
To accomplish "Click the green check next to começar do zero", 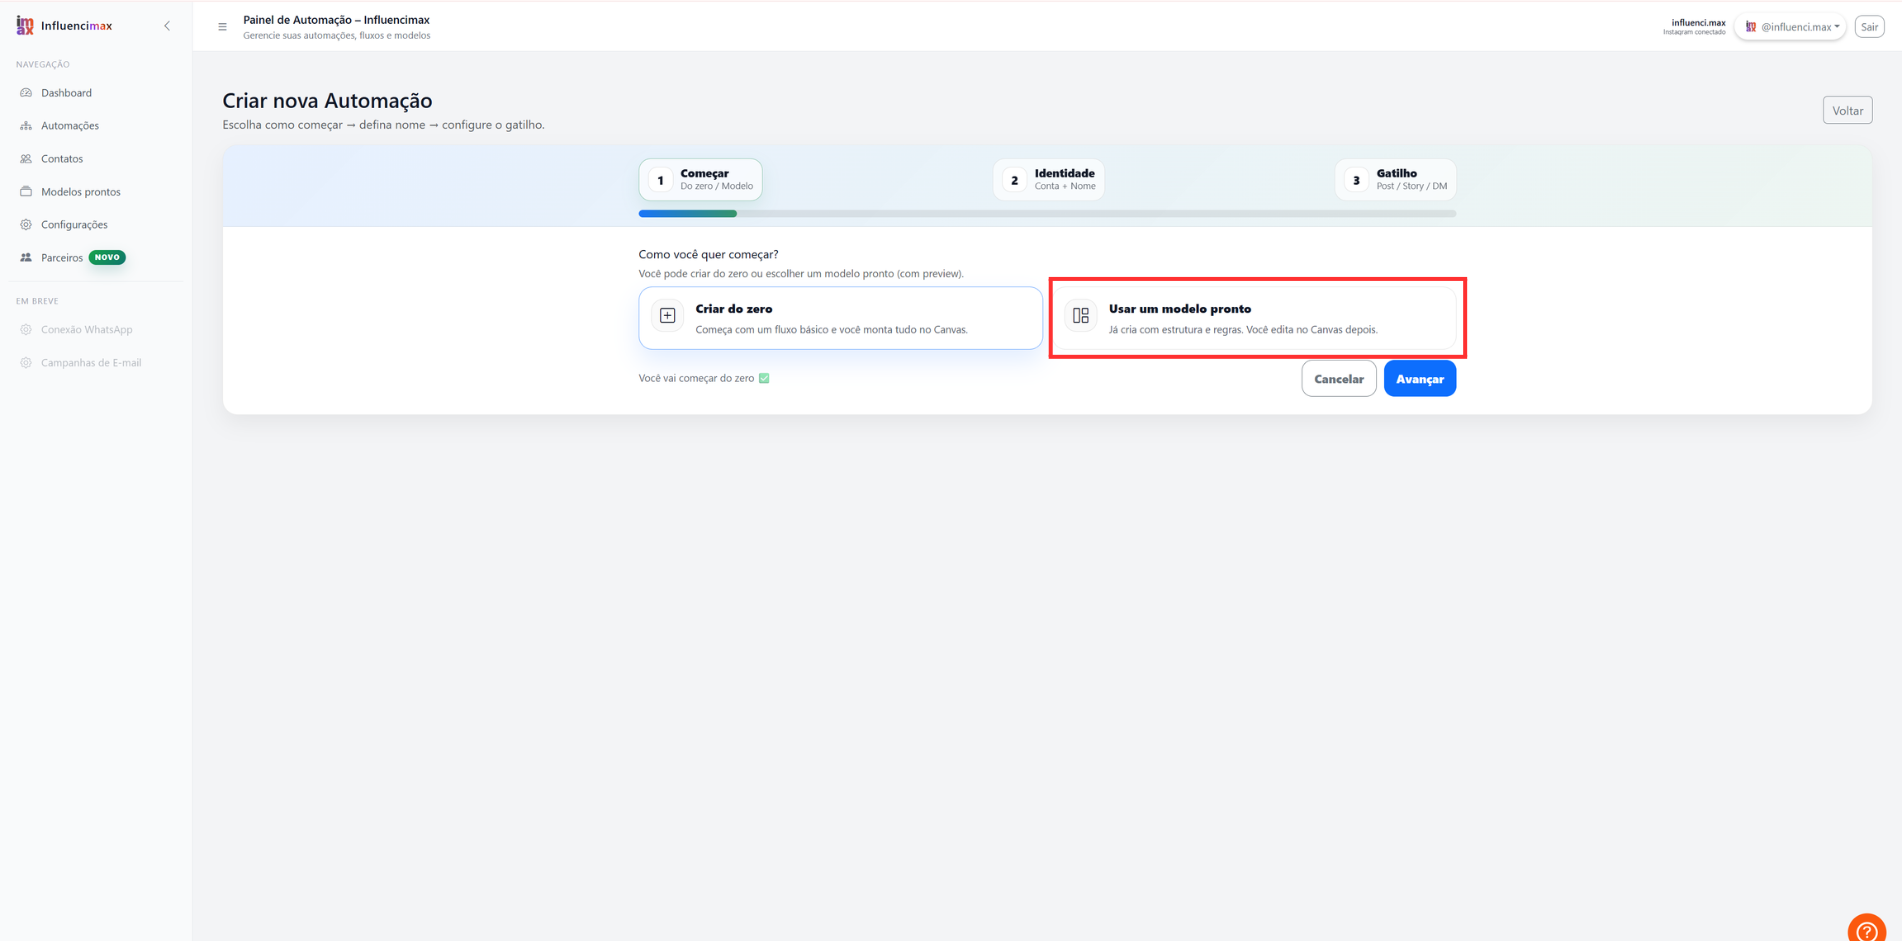I will 764,378.
